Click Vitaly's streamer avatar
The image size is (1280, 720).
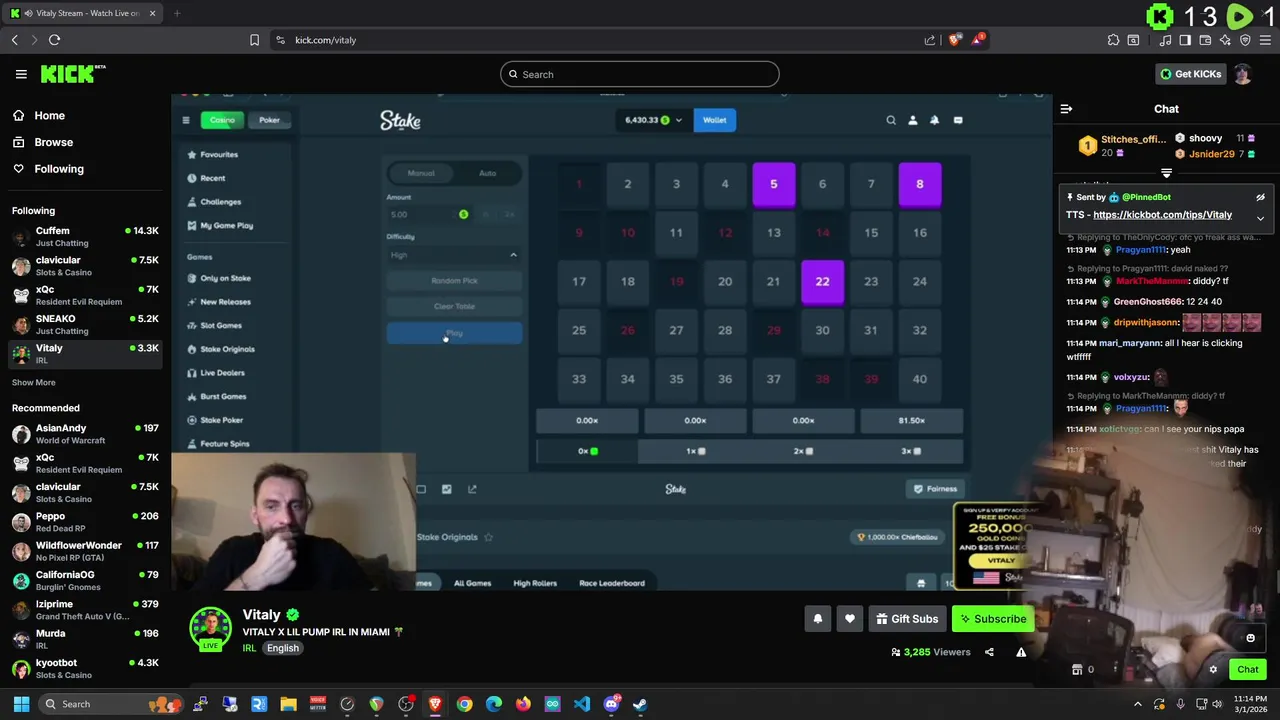211,628
